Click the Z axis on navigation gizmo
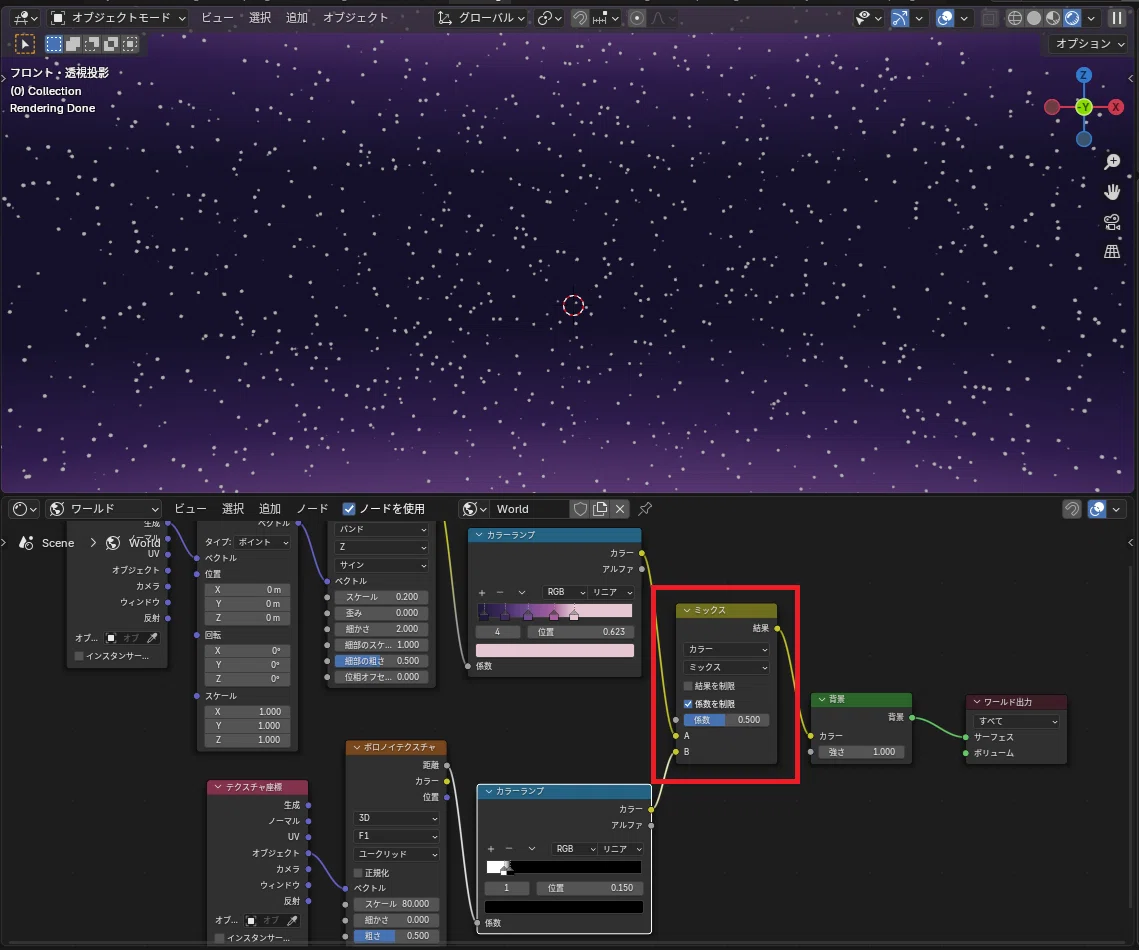Viewport: 1139px width, 950px height. pos(1084,75)
